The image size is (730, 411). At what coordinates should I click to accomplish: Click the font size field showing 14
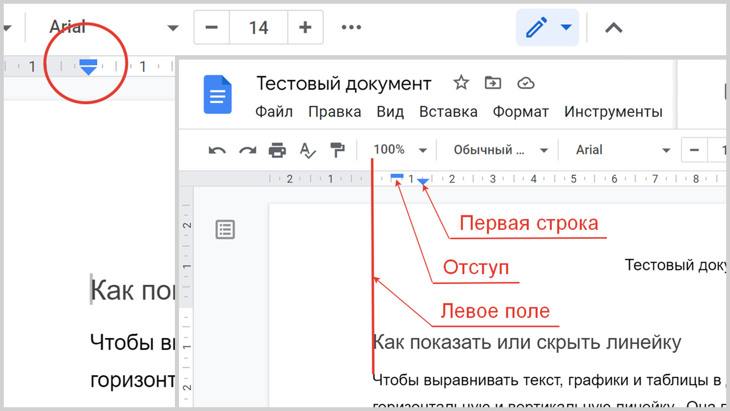pos(258,27)
